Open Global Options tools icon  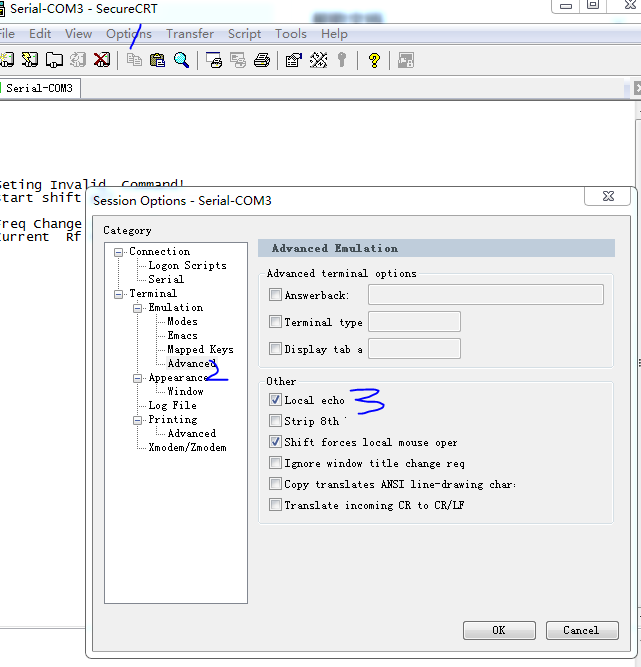coord(318,60)
